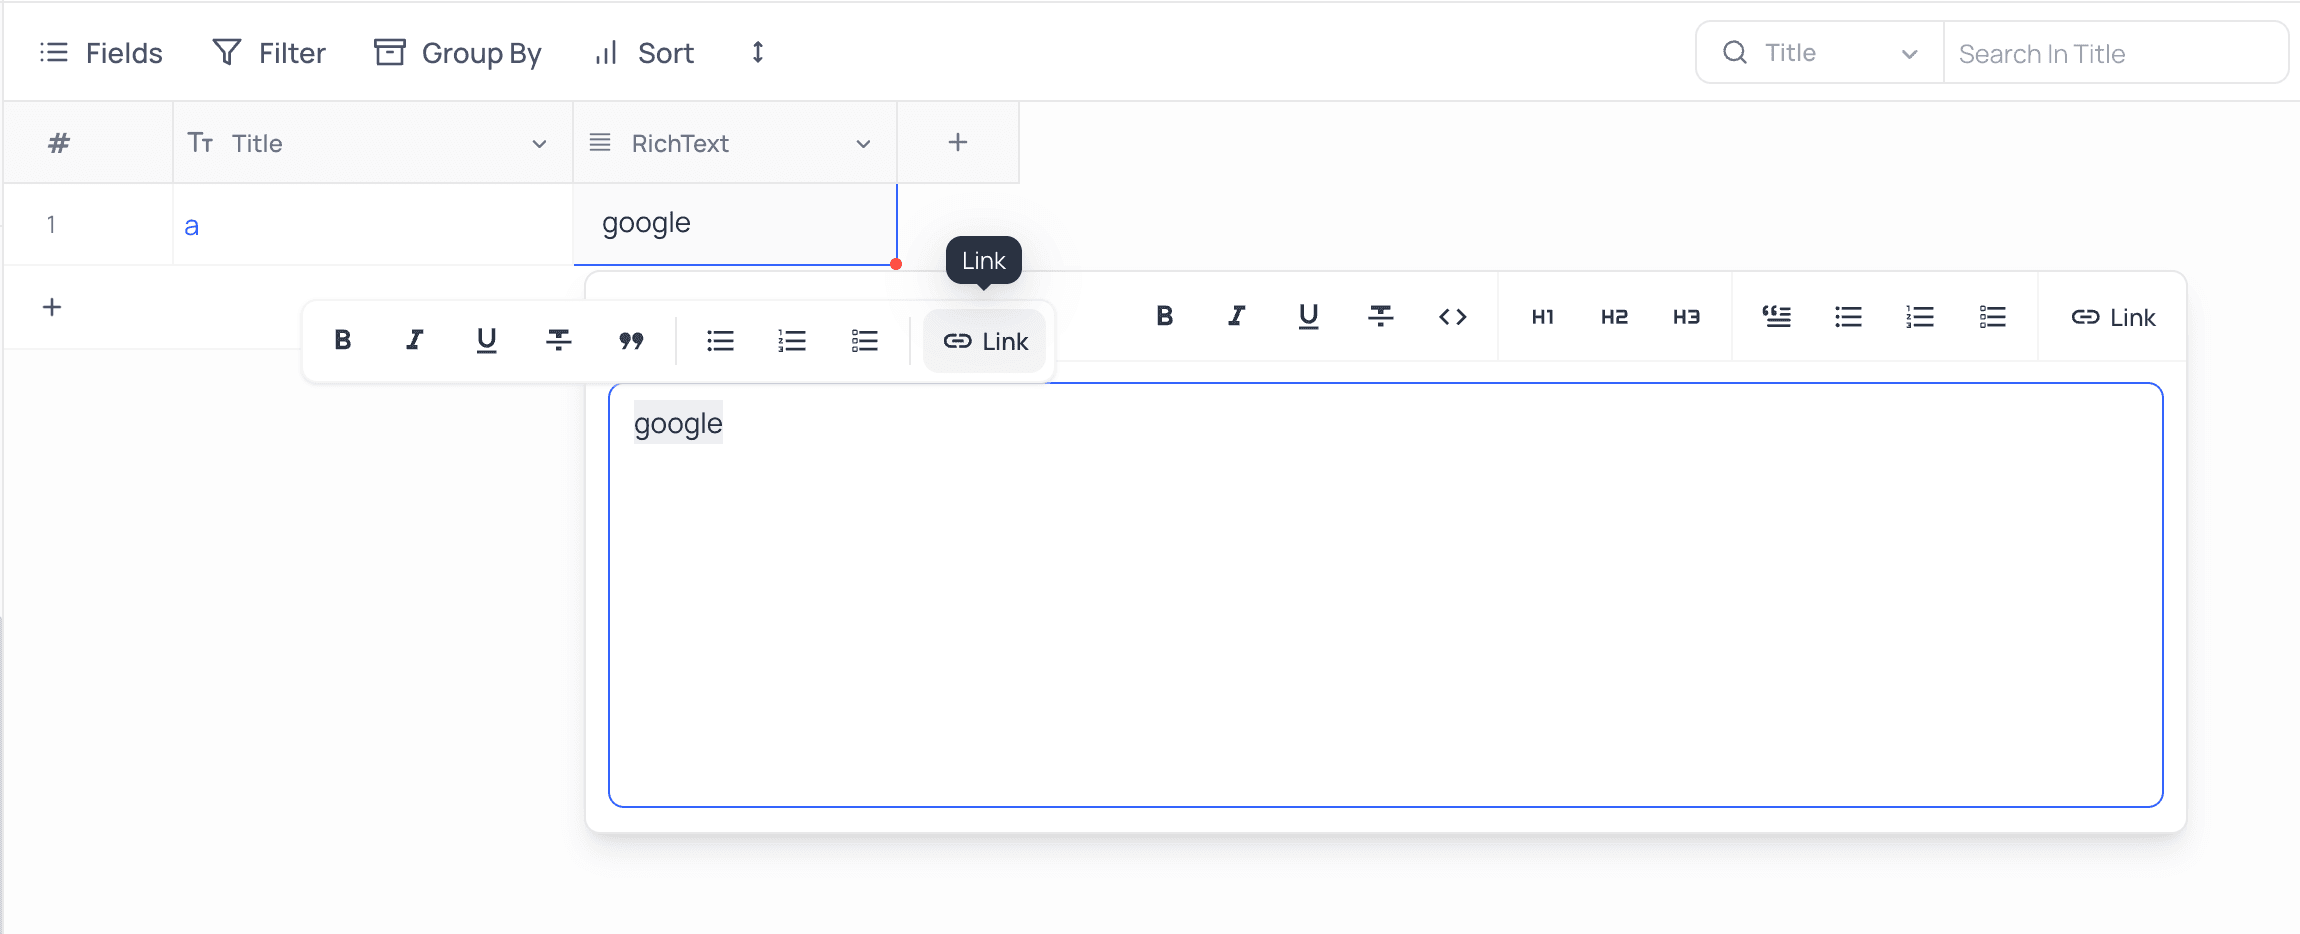Open the Group By menu

(458, 53)
